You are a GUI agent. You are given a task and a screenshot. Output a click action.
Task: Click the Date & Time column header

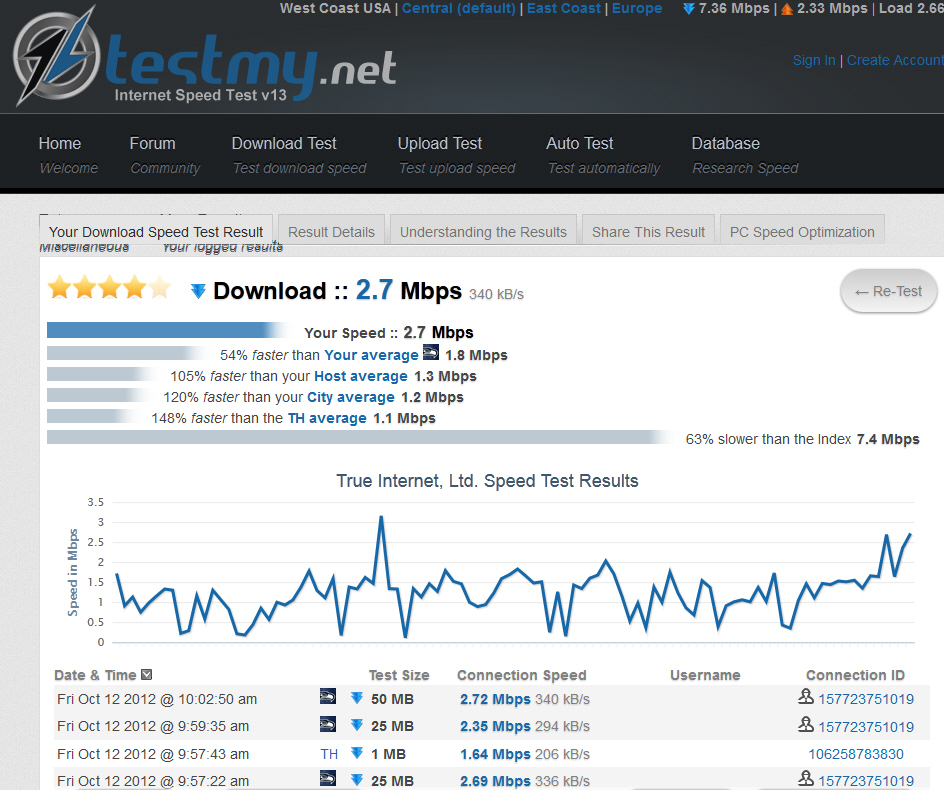[x=95, y=675]
